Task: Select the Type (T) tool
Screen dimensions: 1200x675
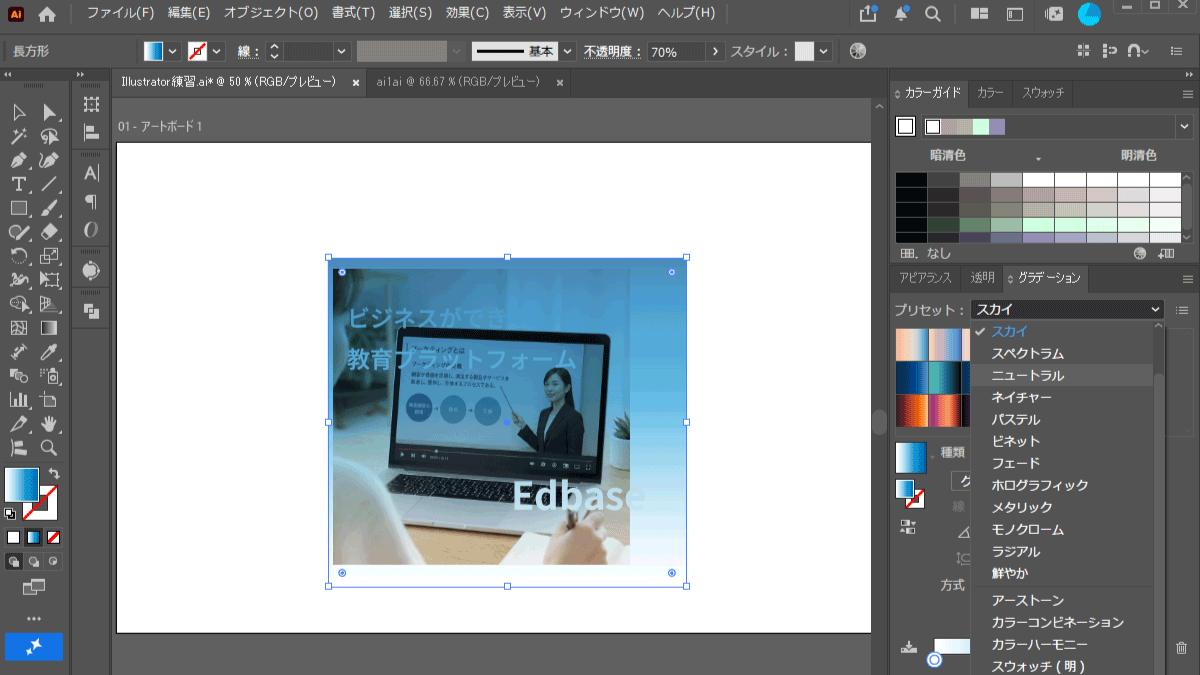Action: [18, 184]
